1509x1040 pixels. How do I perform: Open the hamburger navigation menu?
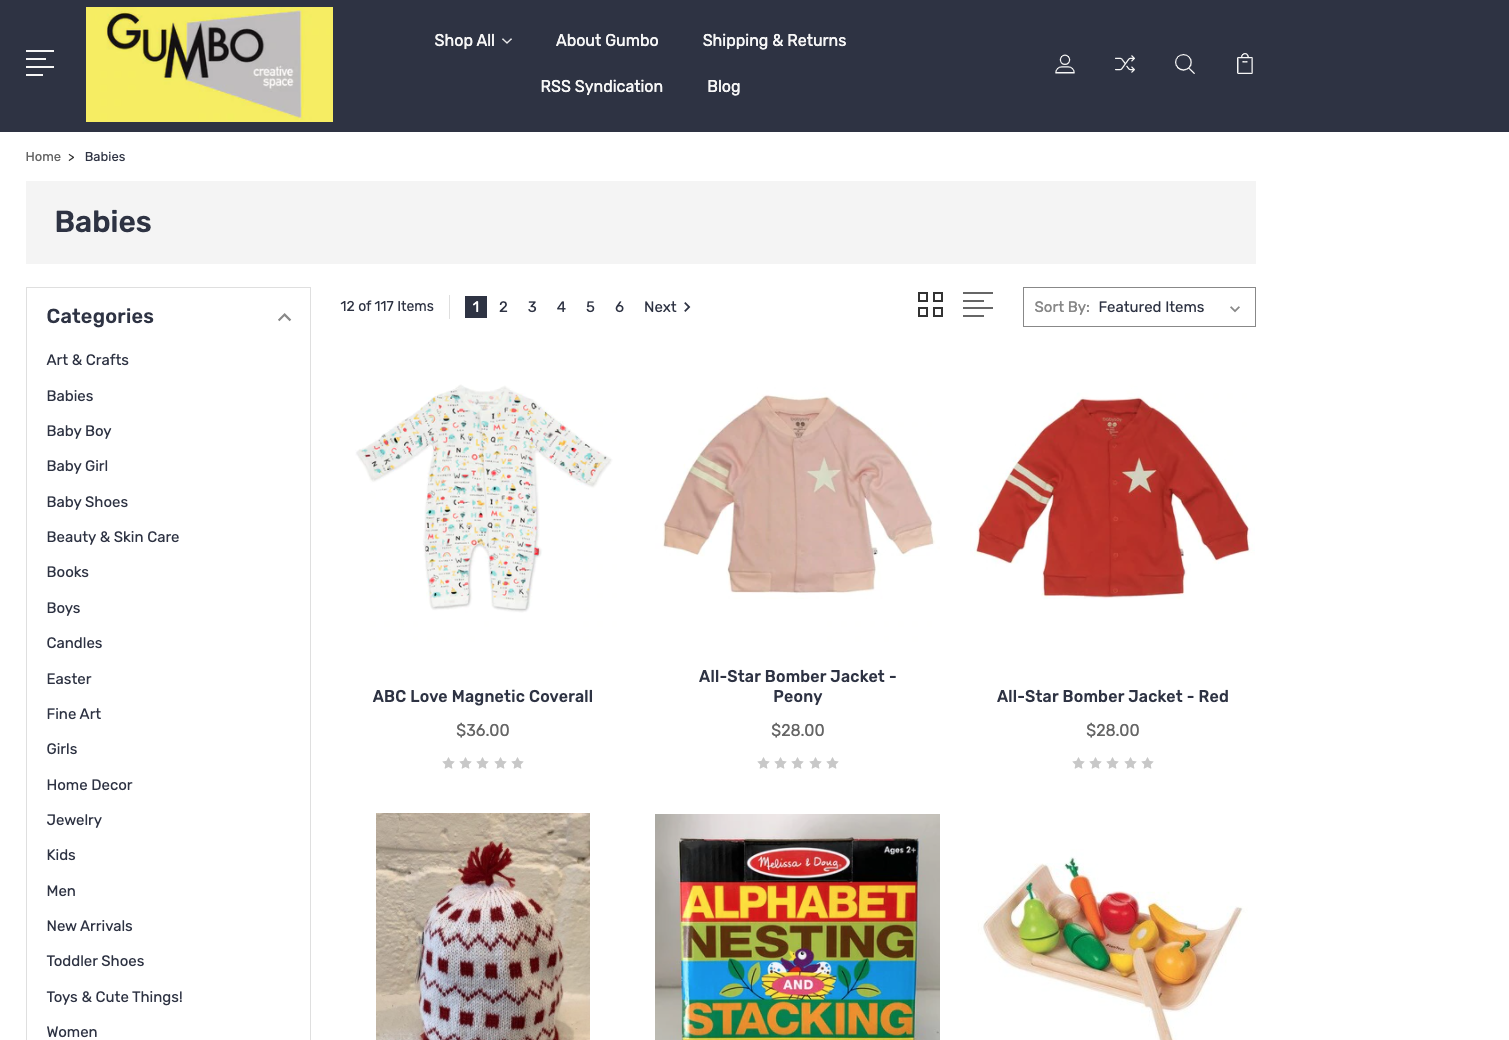click(40, 63)
